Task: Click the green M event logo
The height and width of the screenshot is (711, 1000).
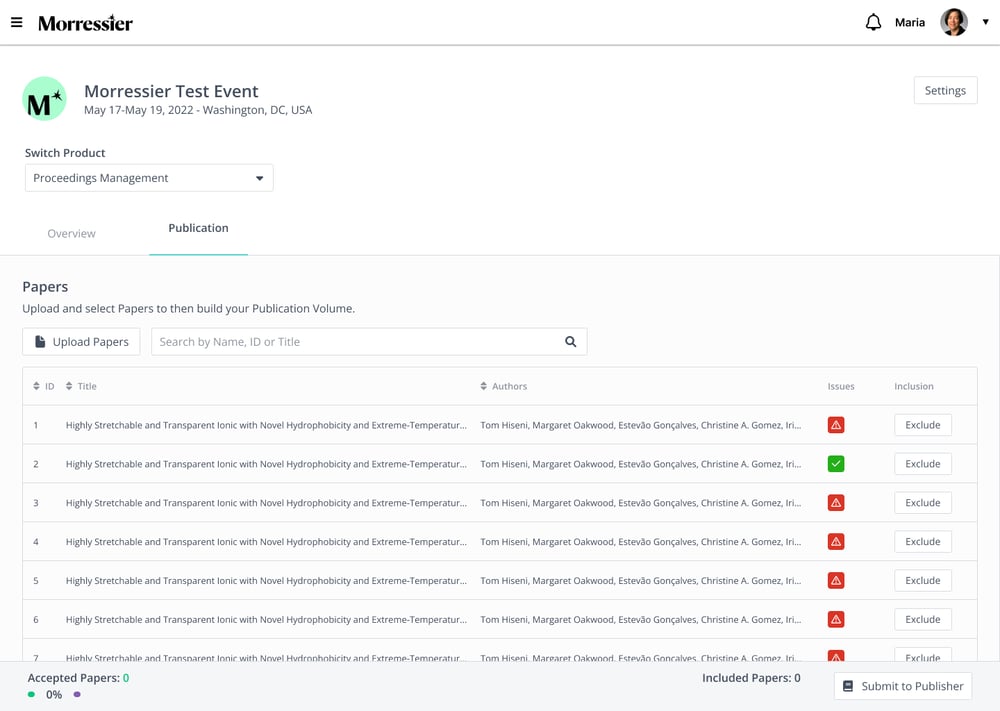Action: point(45,99)
